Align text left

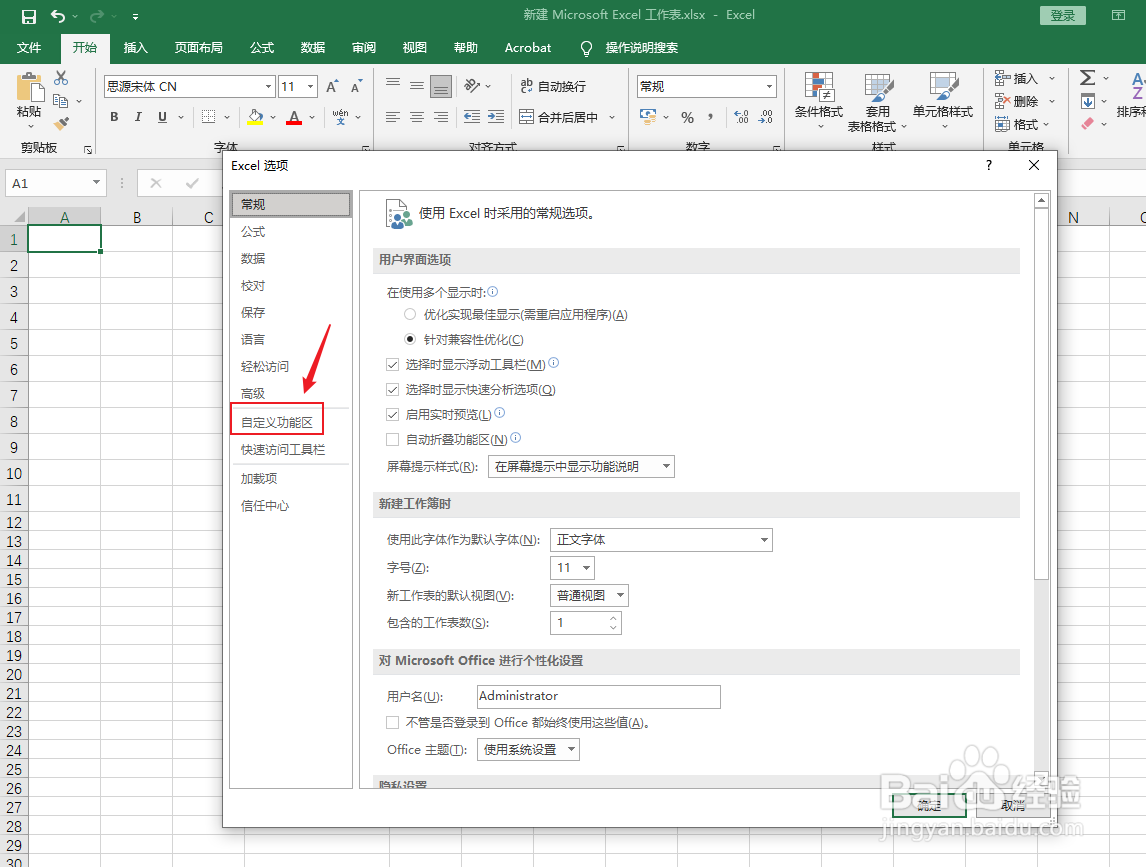click(x=392, y=117)
